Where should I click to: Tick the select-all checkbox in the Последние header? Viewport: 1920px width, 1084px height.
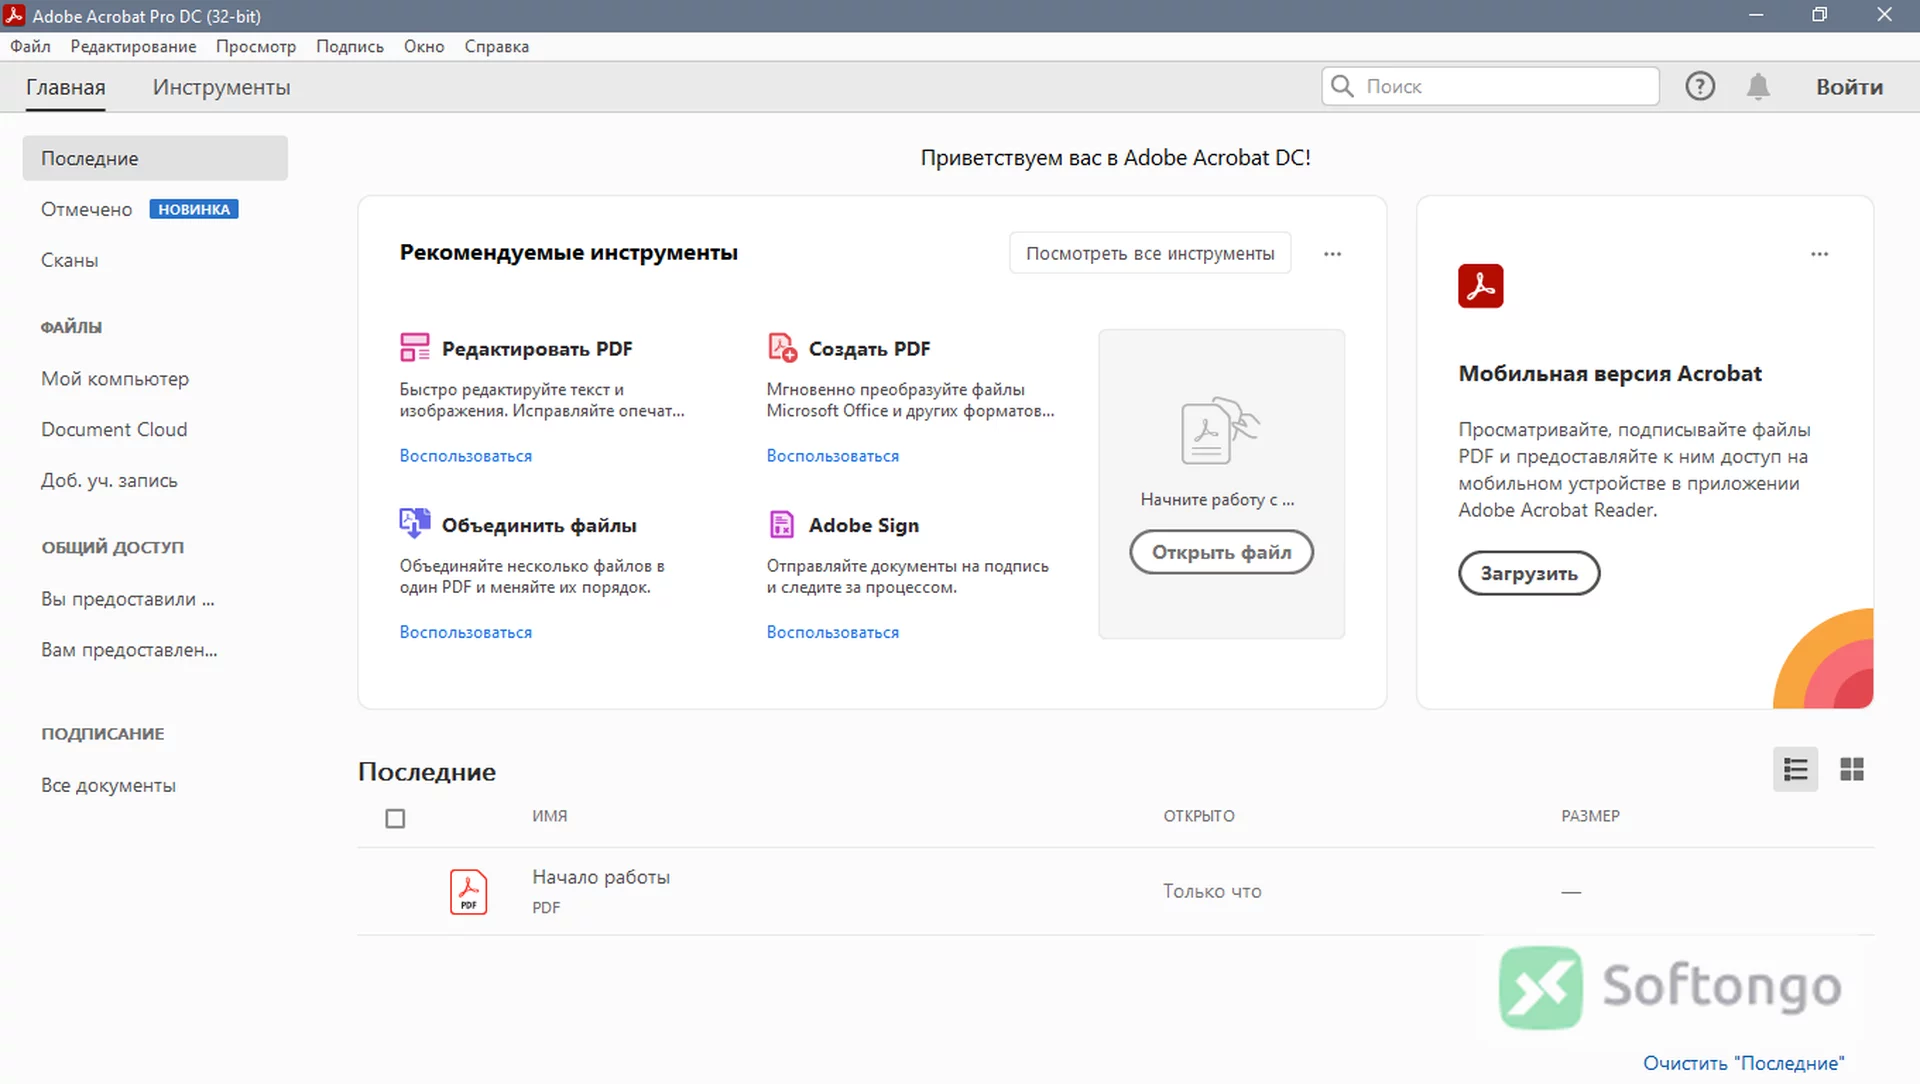tap(395, 818)
